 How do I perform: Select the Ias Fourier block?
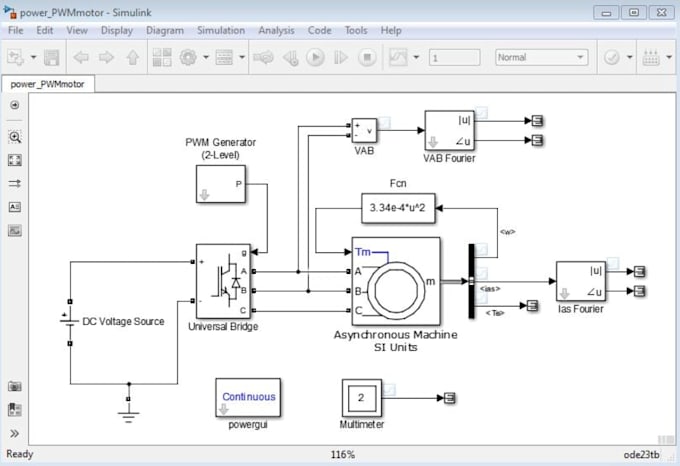click(581, 281)
